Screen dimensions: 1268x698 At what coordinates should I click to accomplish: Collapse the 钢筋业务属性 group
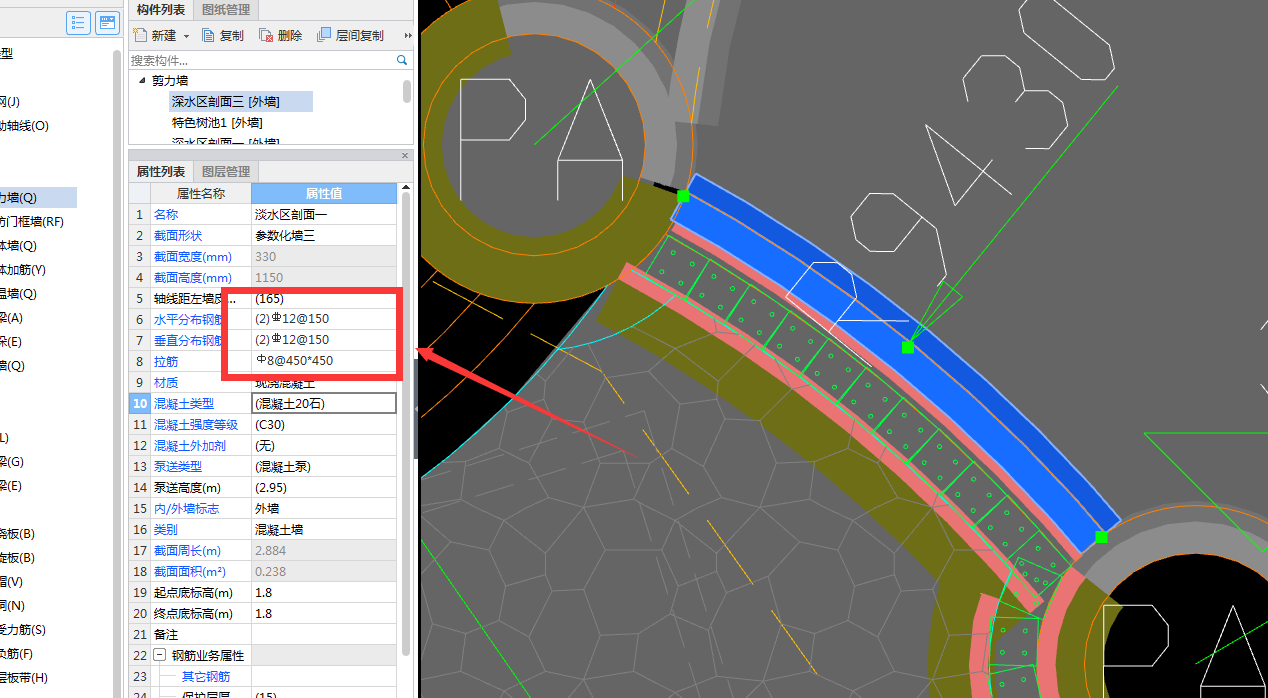point(159,656)
